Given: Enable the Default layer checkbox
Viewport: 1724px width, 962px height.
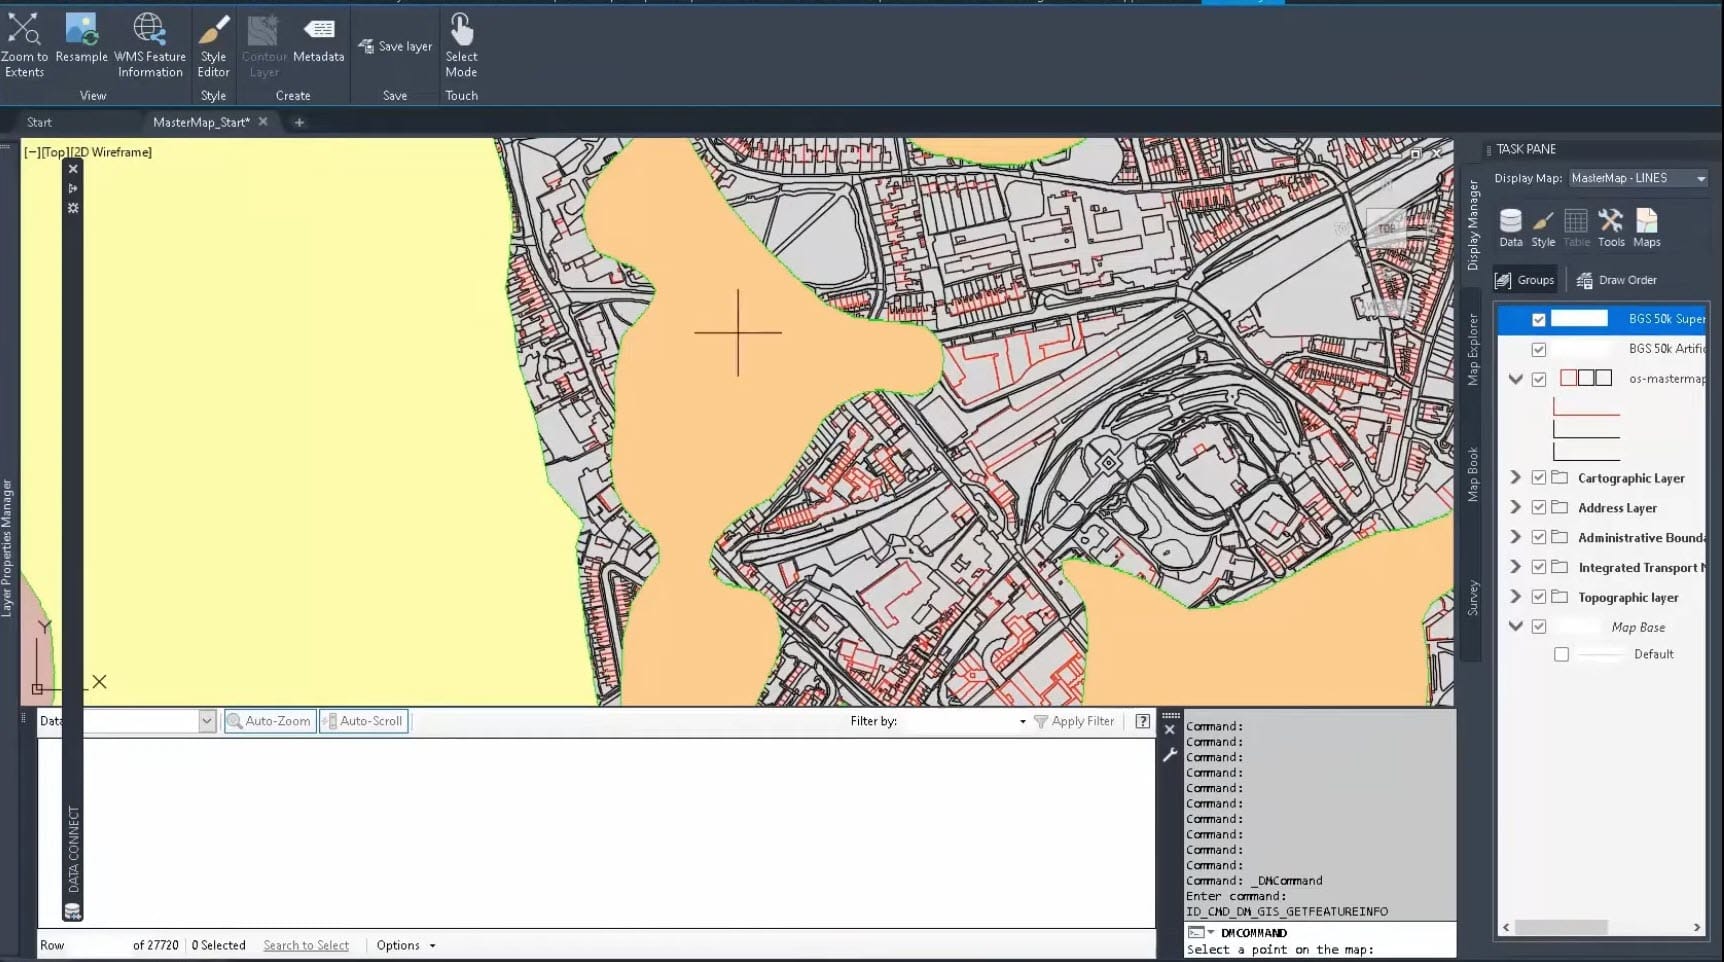Looking at the screenshot, I should [x=1561, y=654].
